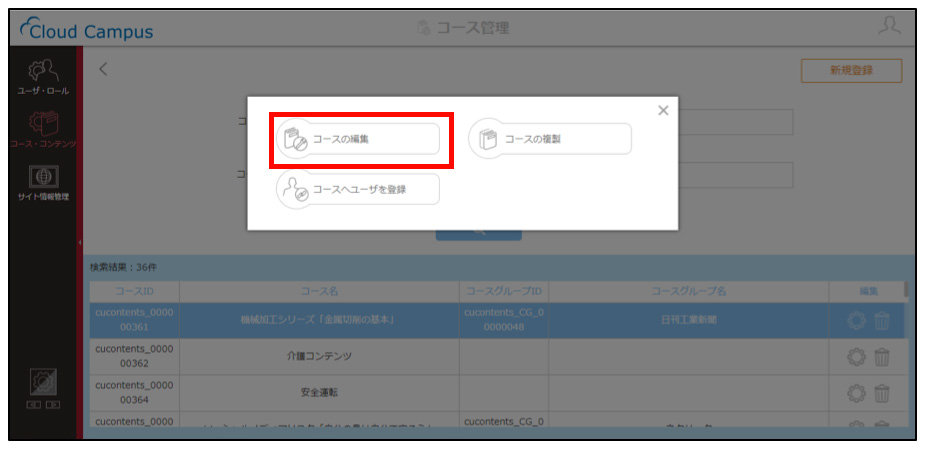This screenshot has width=925, height=450.
Task: Close the course options dialog
Action: tap(663, 110)
